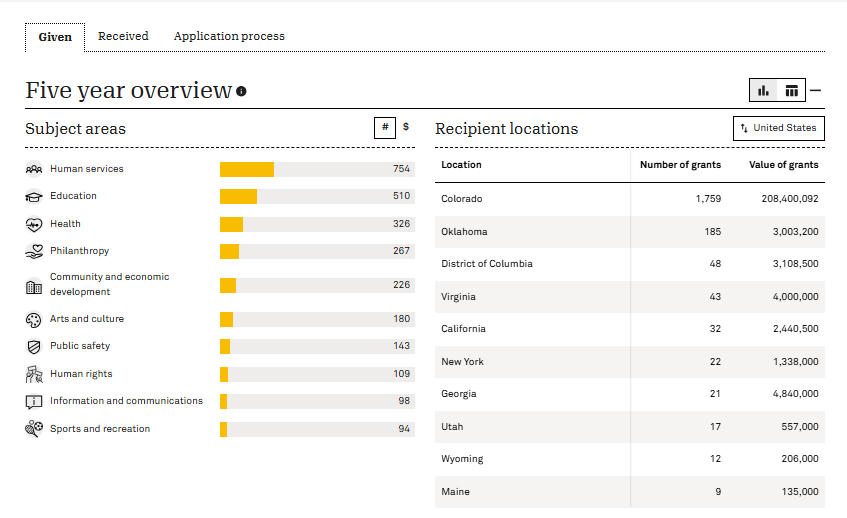Click the Human services yellow bar
The image size is (847, 518).
[247, 169]
